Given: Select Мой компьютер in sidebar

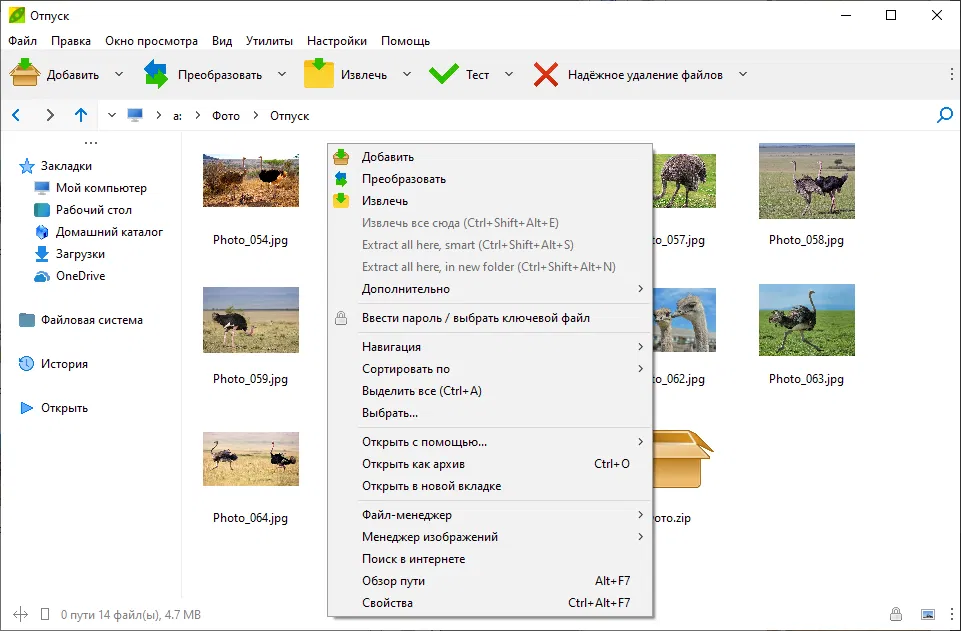Looking at the screenshot, I should click(x=101, y=188).
